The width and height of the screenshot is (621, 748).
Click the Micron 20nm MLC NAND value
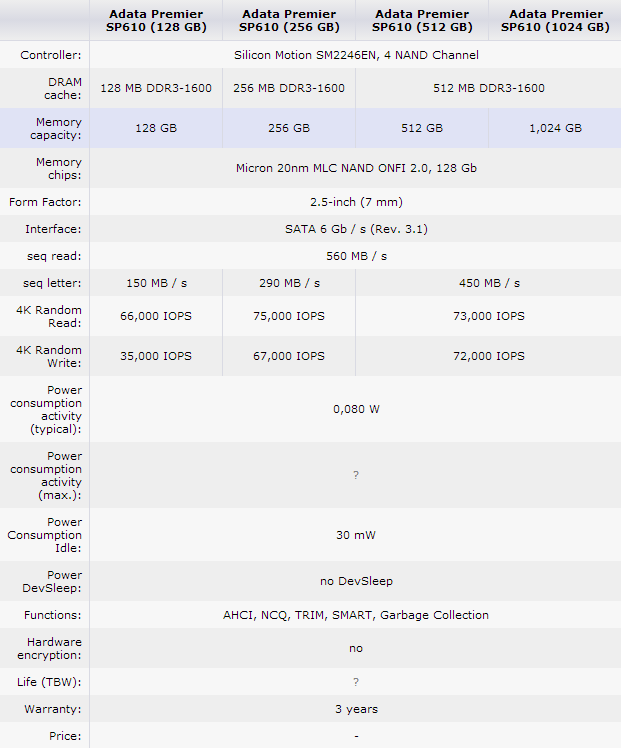[x=356, y=168]
